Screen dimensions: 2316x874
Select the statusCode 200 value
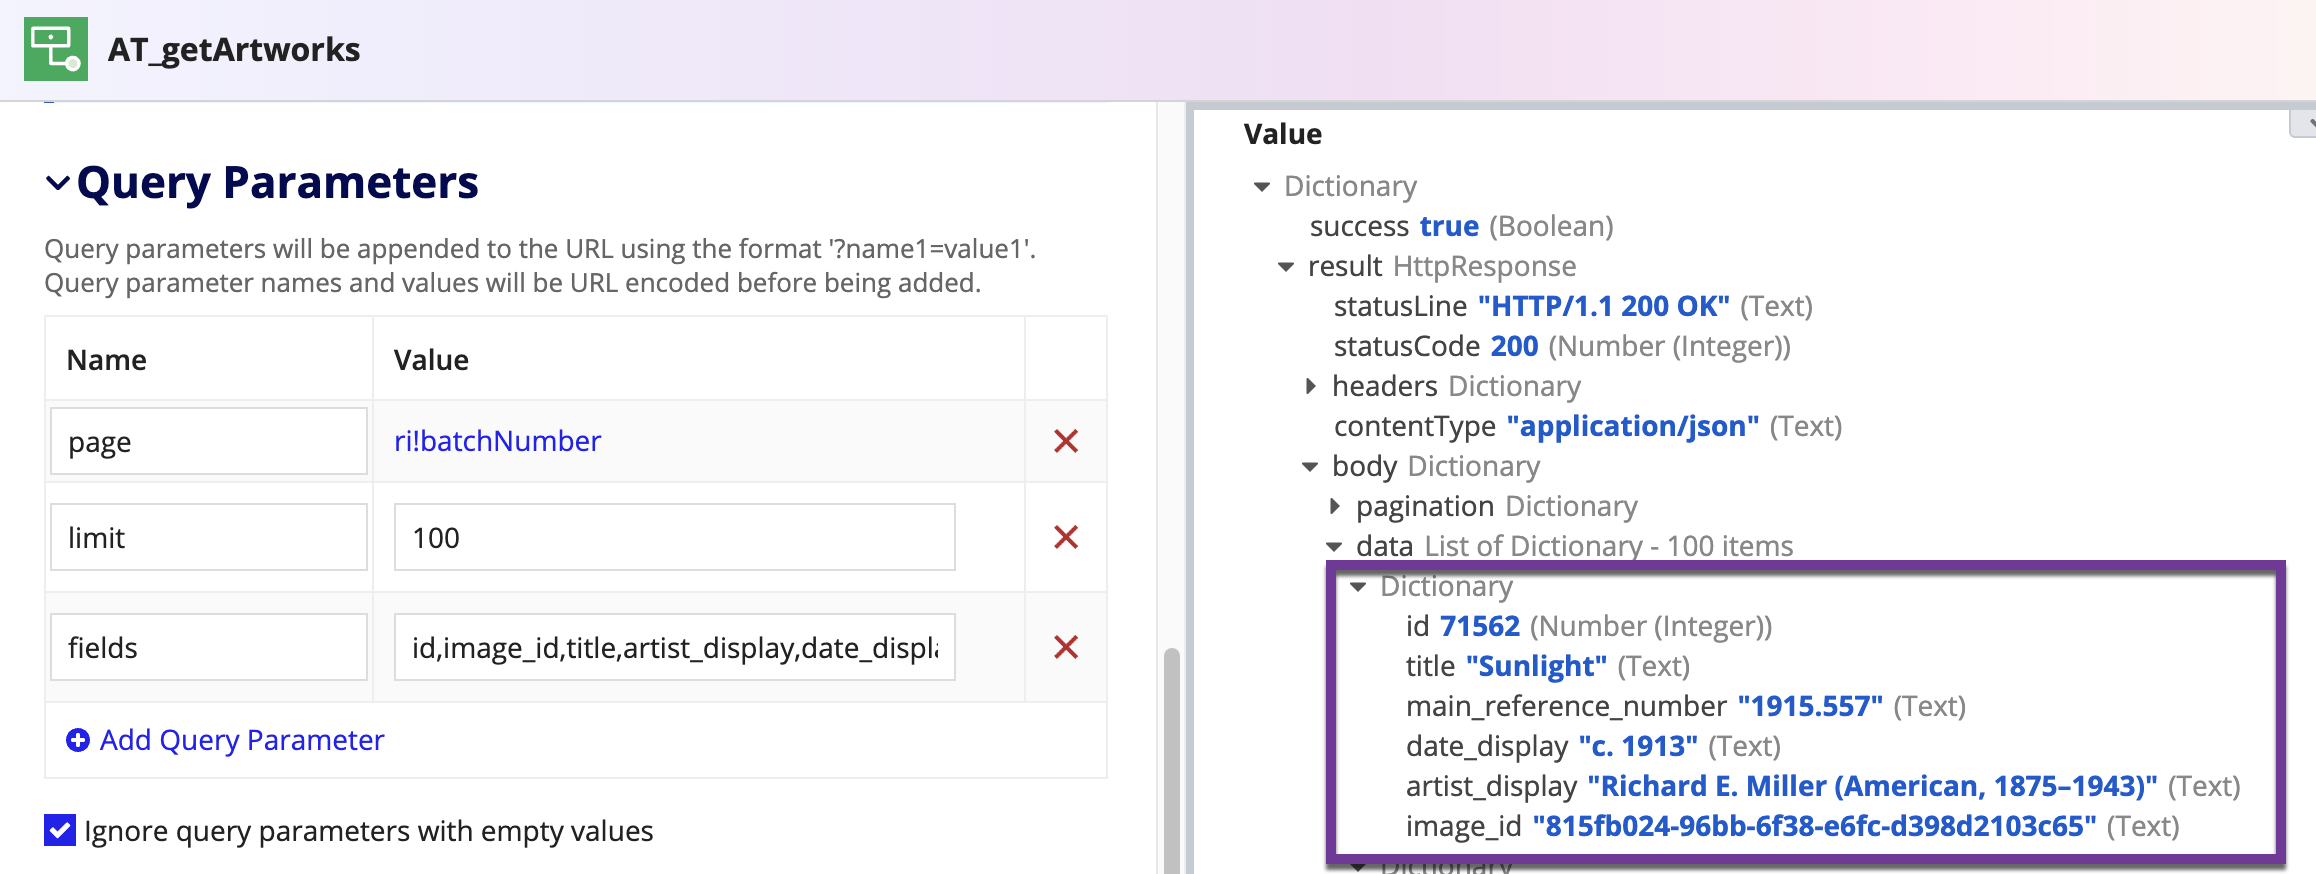tap(1514, 346)
